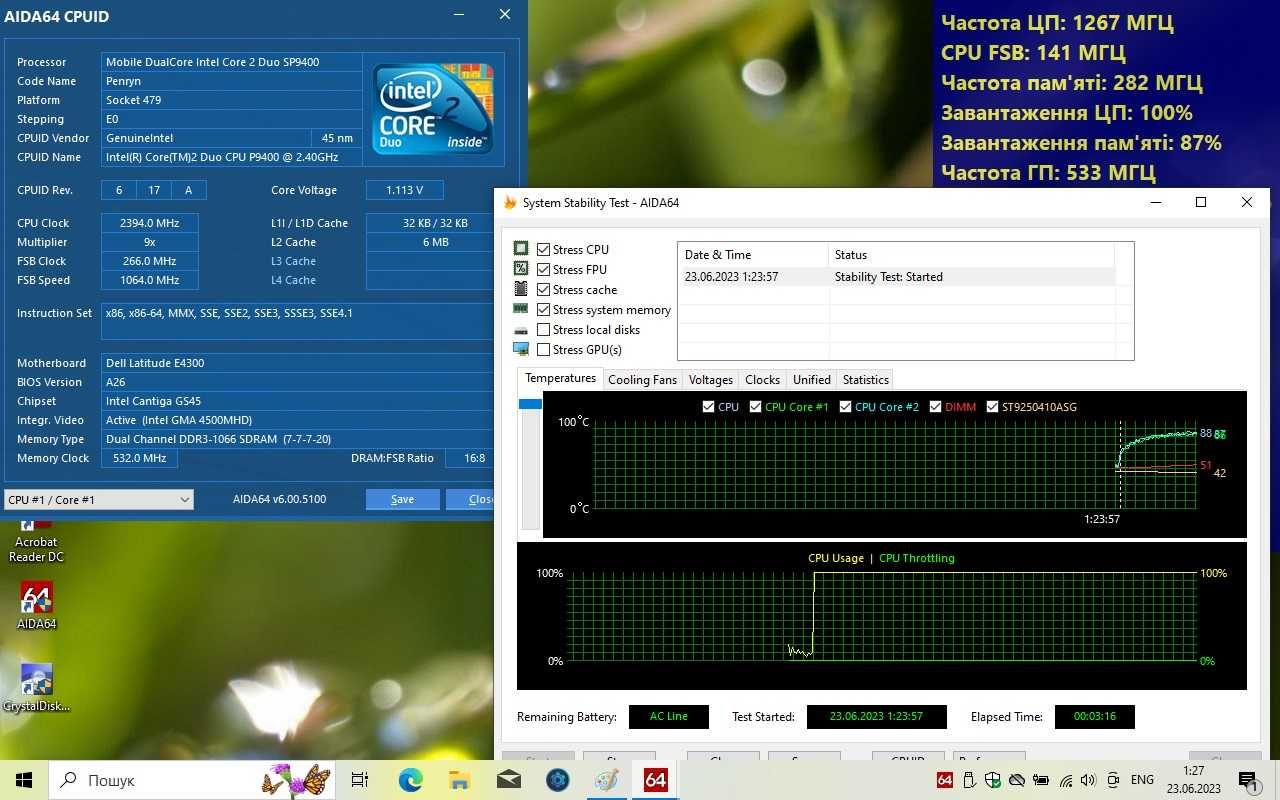Image resolution: width=1280 pixels, height=800 pixels.
Task: Click the blue vertical slider beside temperature graph
Action: (530, 404)
